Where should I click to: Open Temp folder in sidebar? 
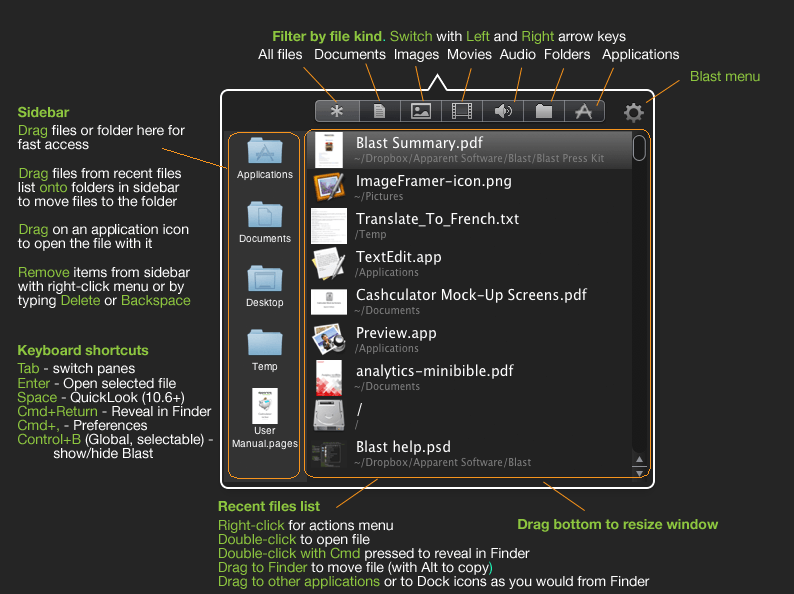tap(265, 342)
